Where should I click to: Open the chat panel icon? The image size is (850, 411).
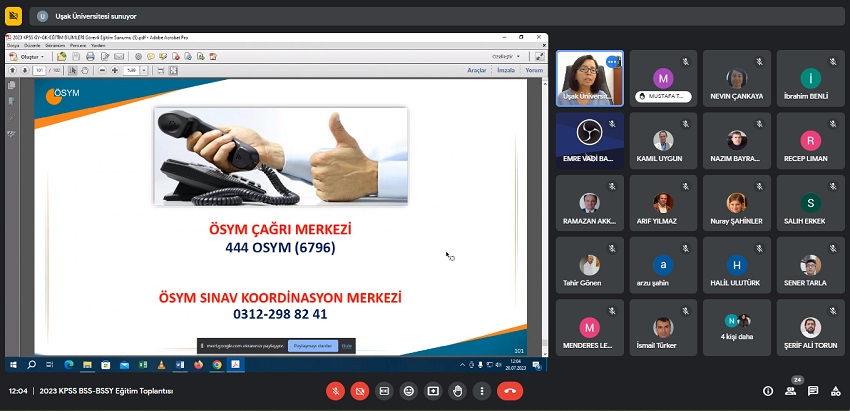point(813,391)
